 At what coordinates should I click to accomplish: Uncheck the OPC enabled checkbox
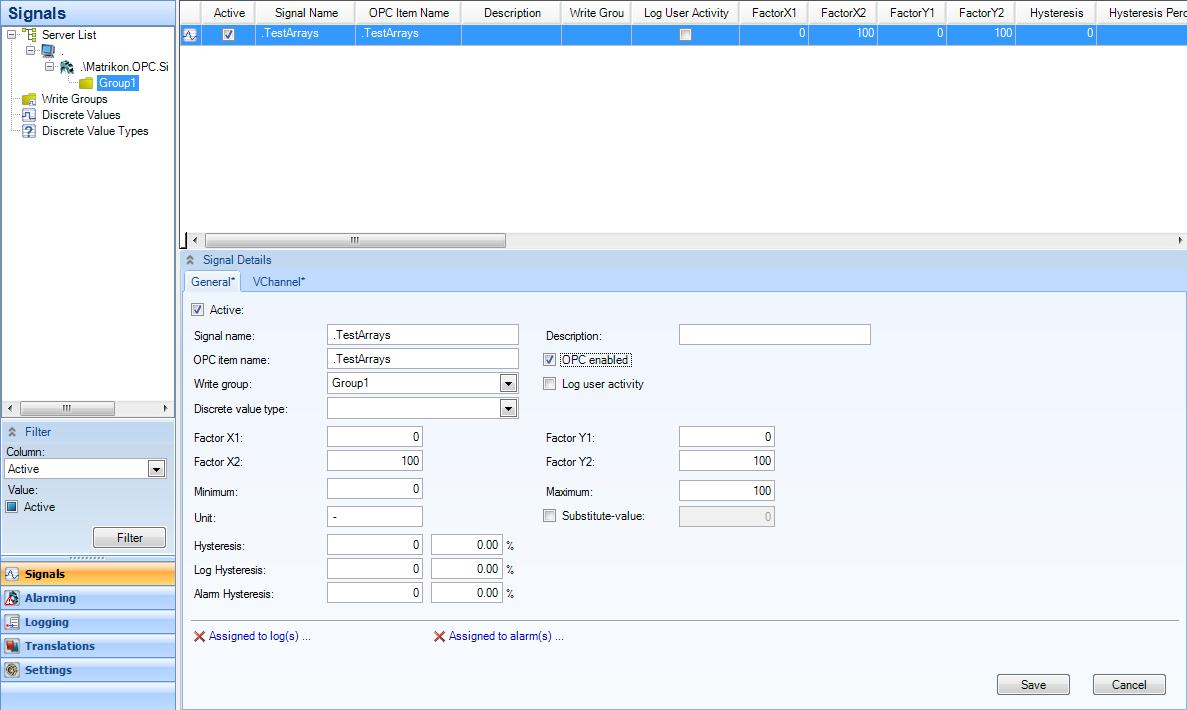tap(549, 360)
